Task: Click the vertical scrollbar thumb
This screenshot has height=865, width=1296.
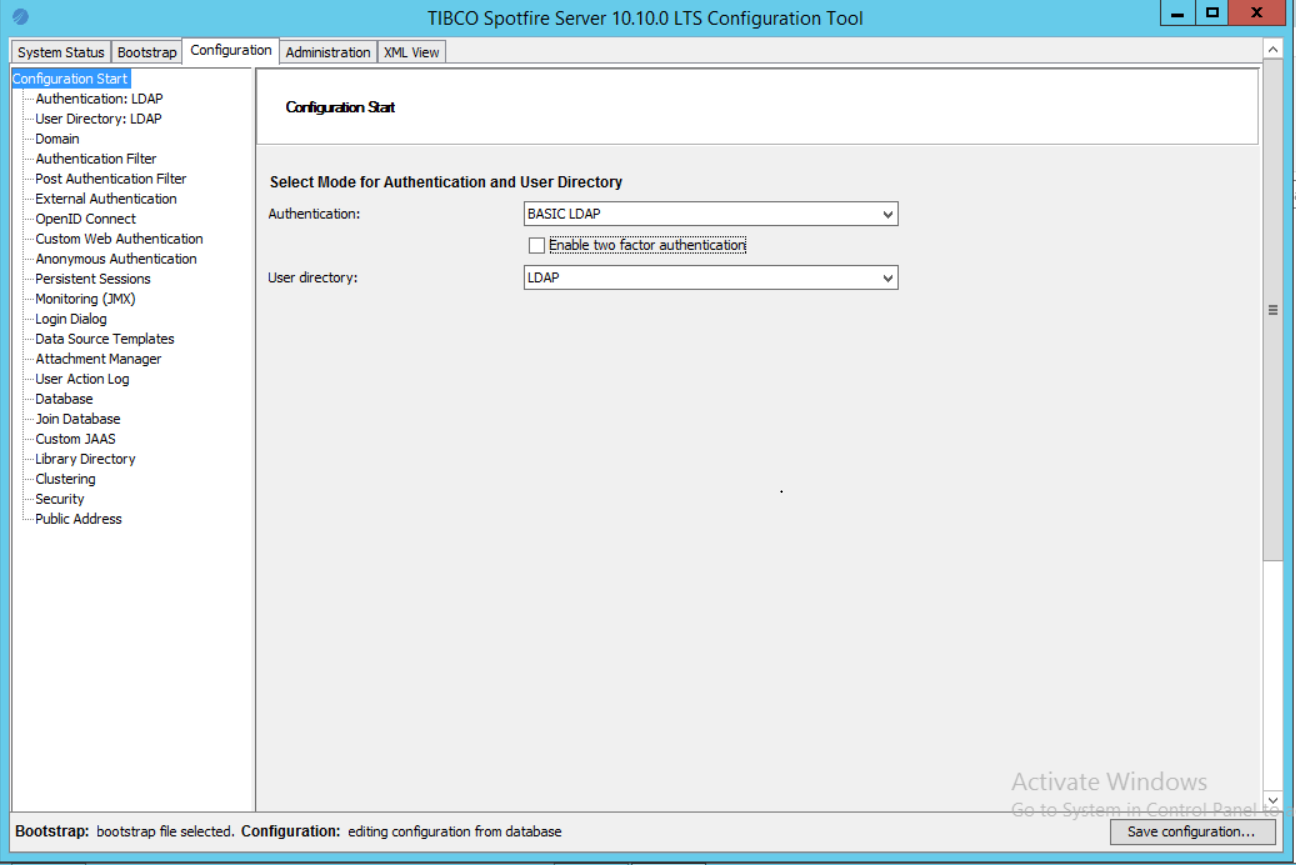Action: [x=1273, y=310]
